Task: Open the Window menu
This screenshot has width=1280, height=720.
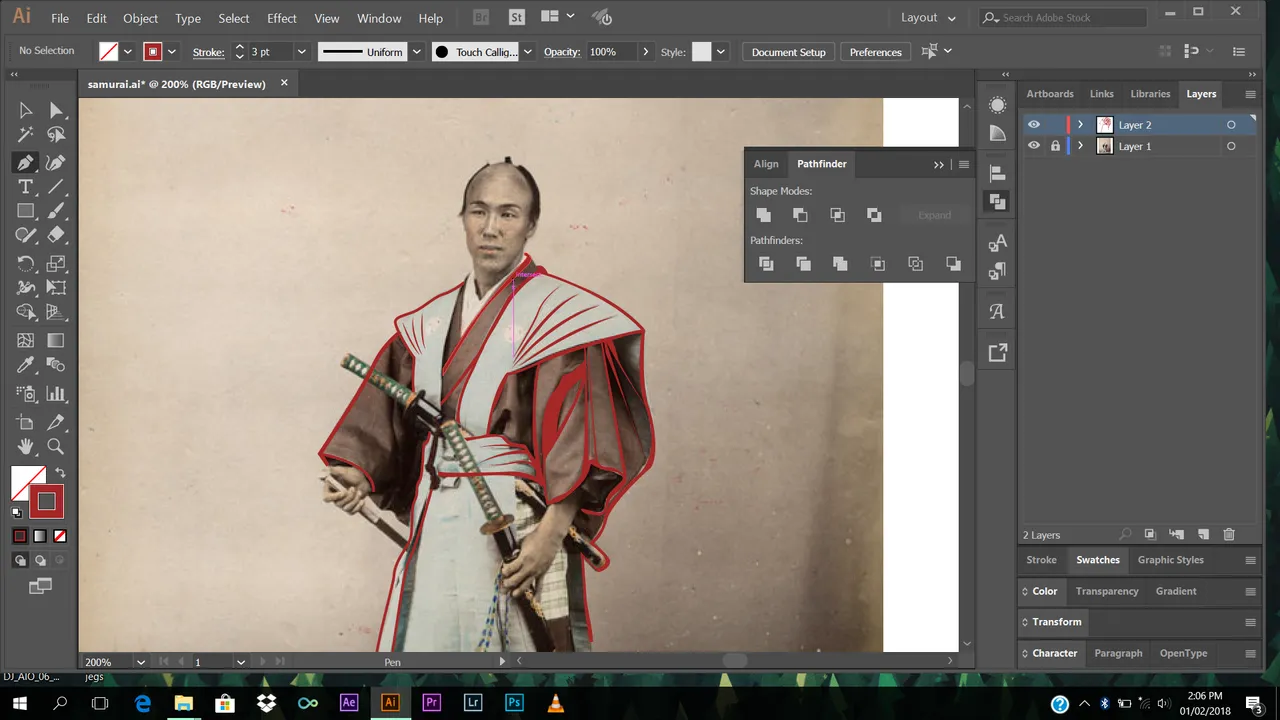Action: click(379, 18)
